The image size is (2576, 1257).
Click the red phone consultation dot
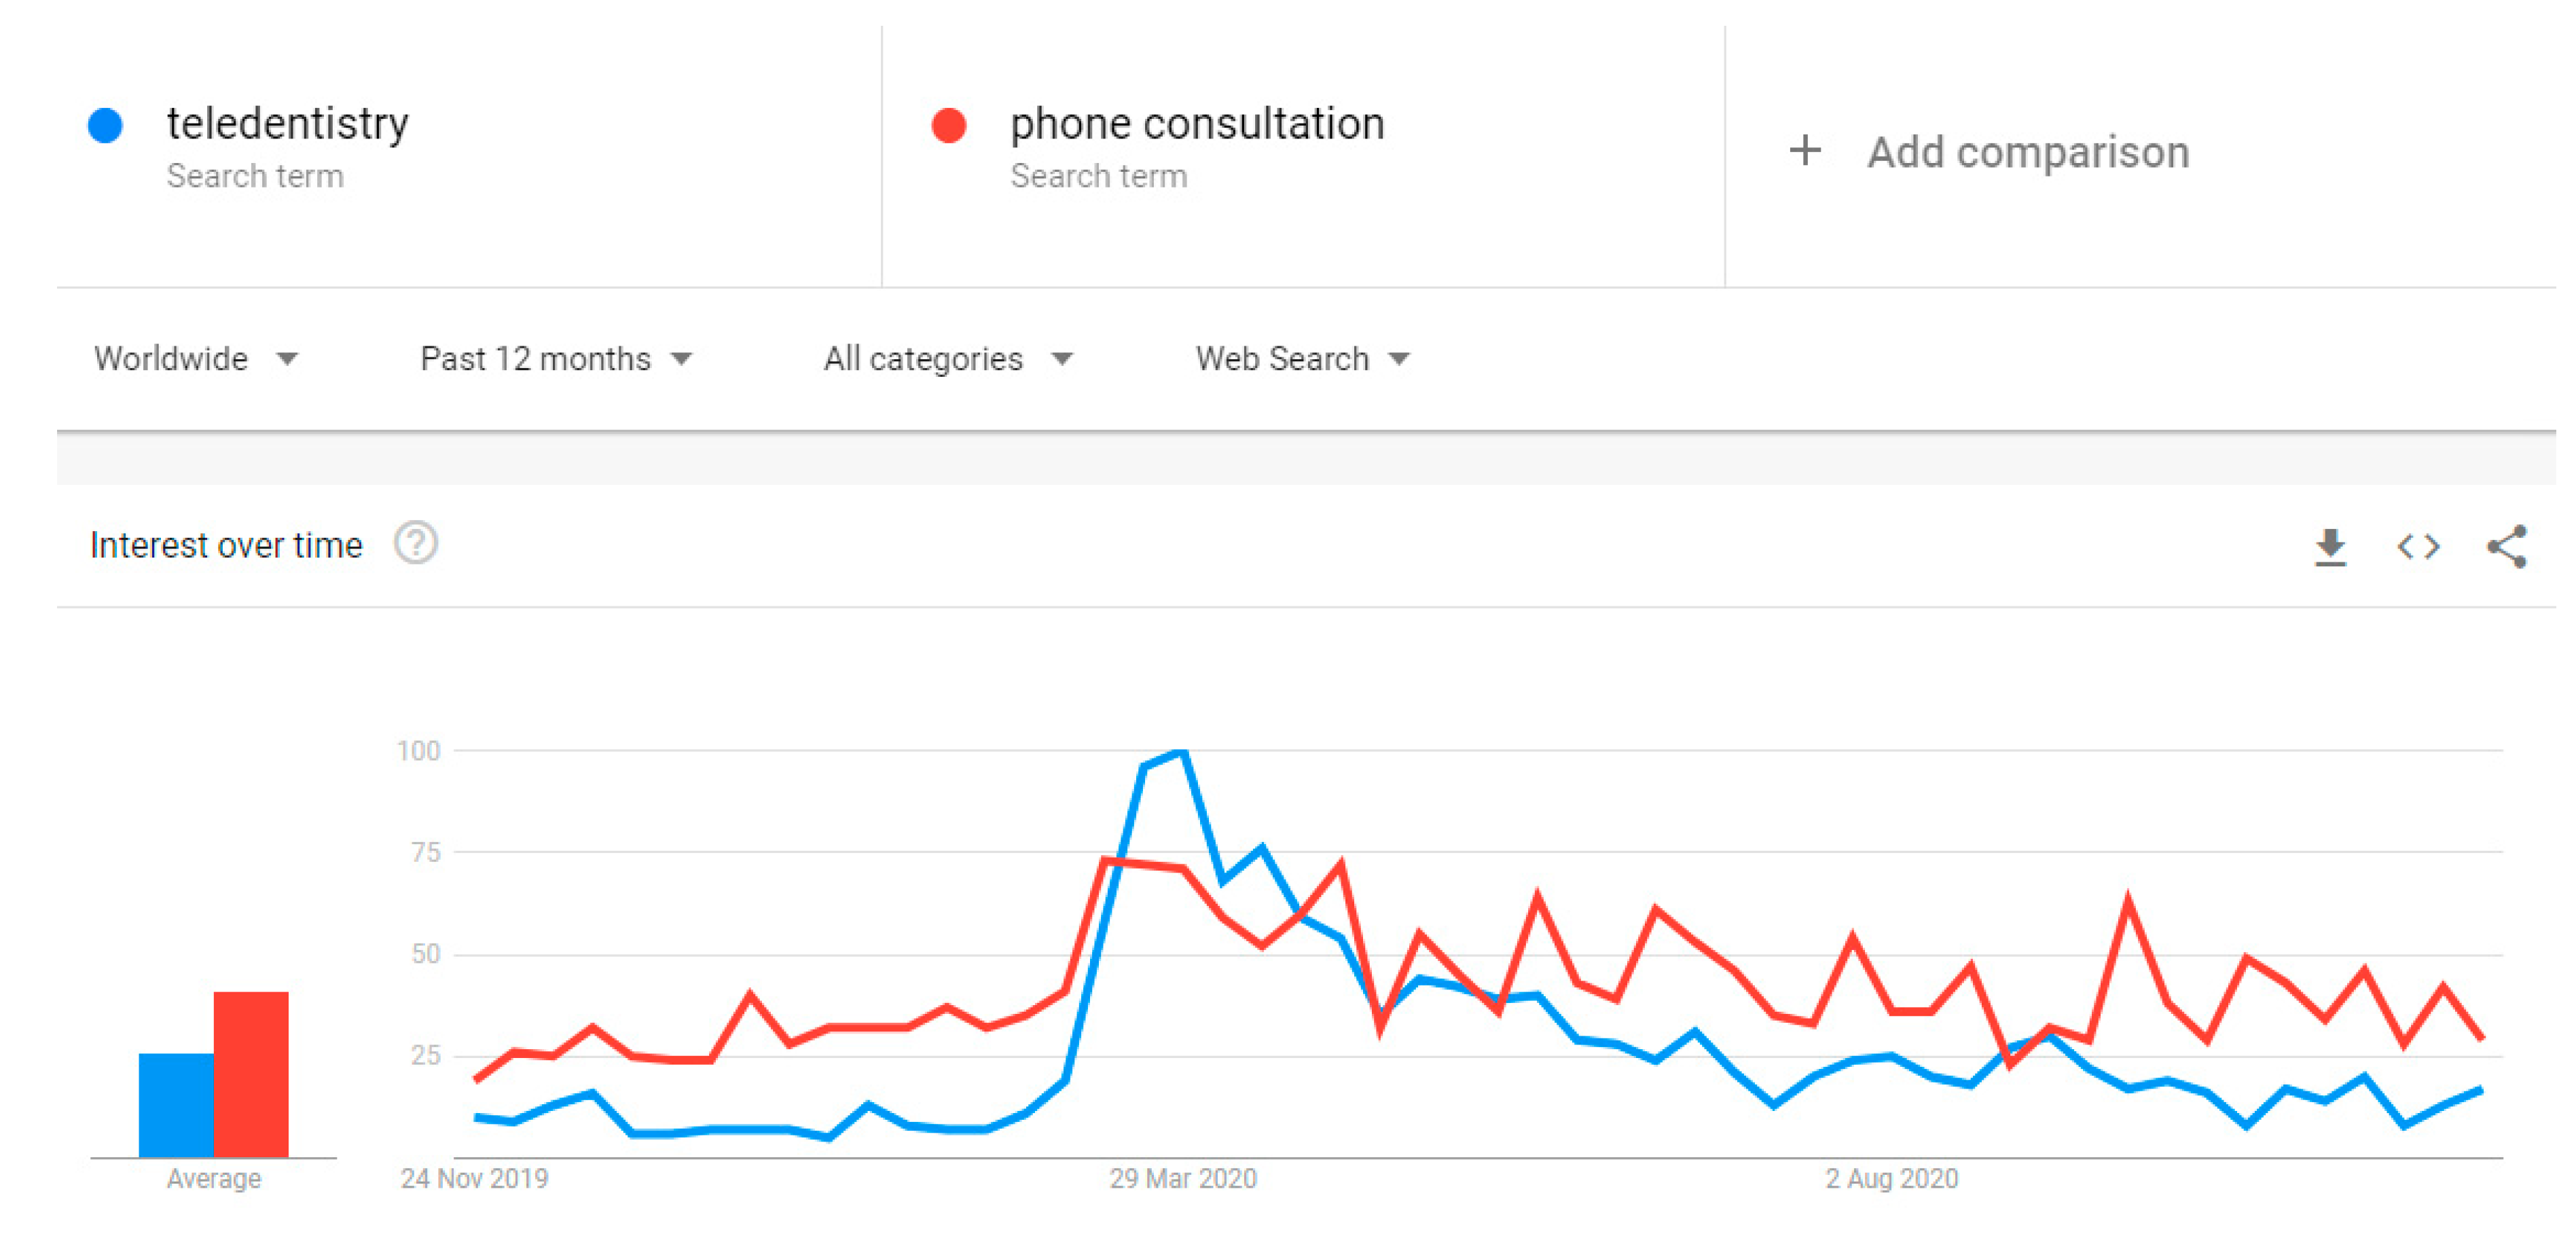948,126
